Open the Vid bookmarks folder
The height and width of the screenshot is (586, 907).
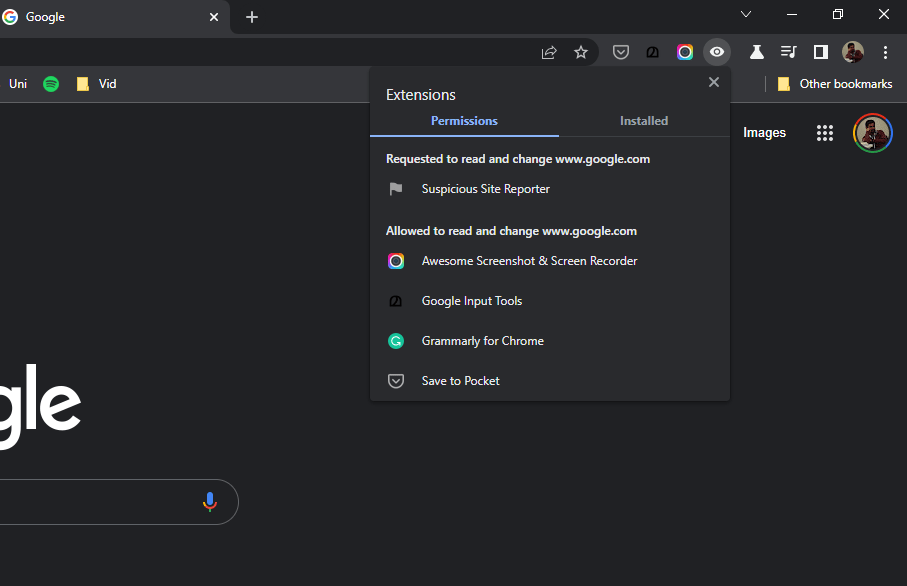97,84
